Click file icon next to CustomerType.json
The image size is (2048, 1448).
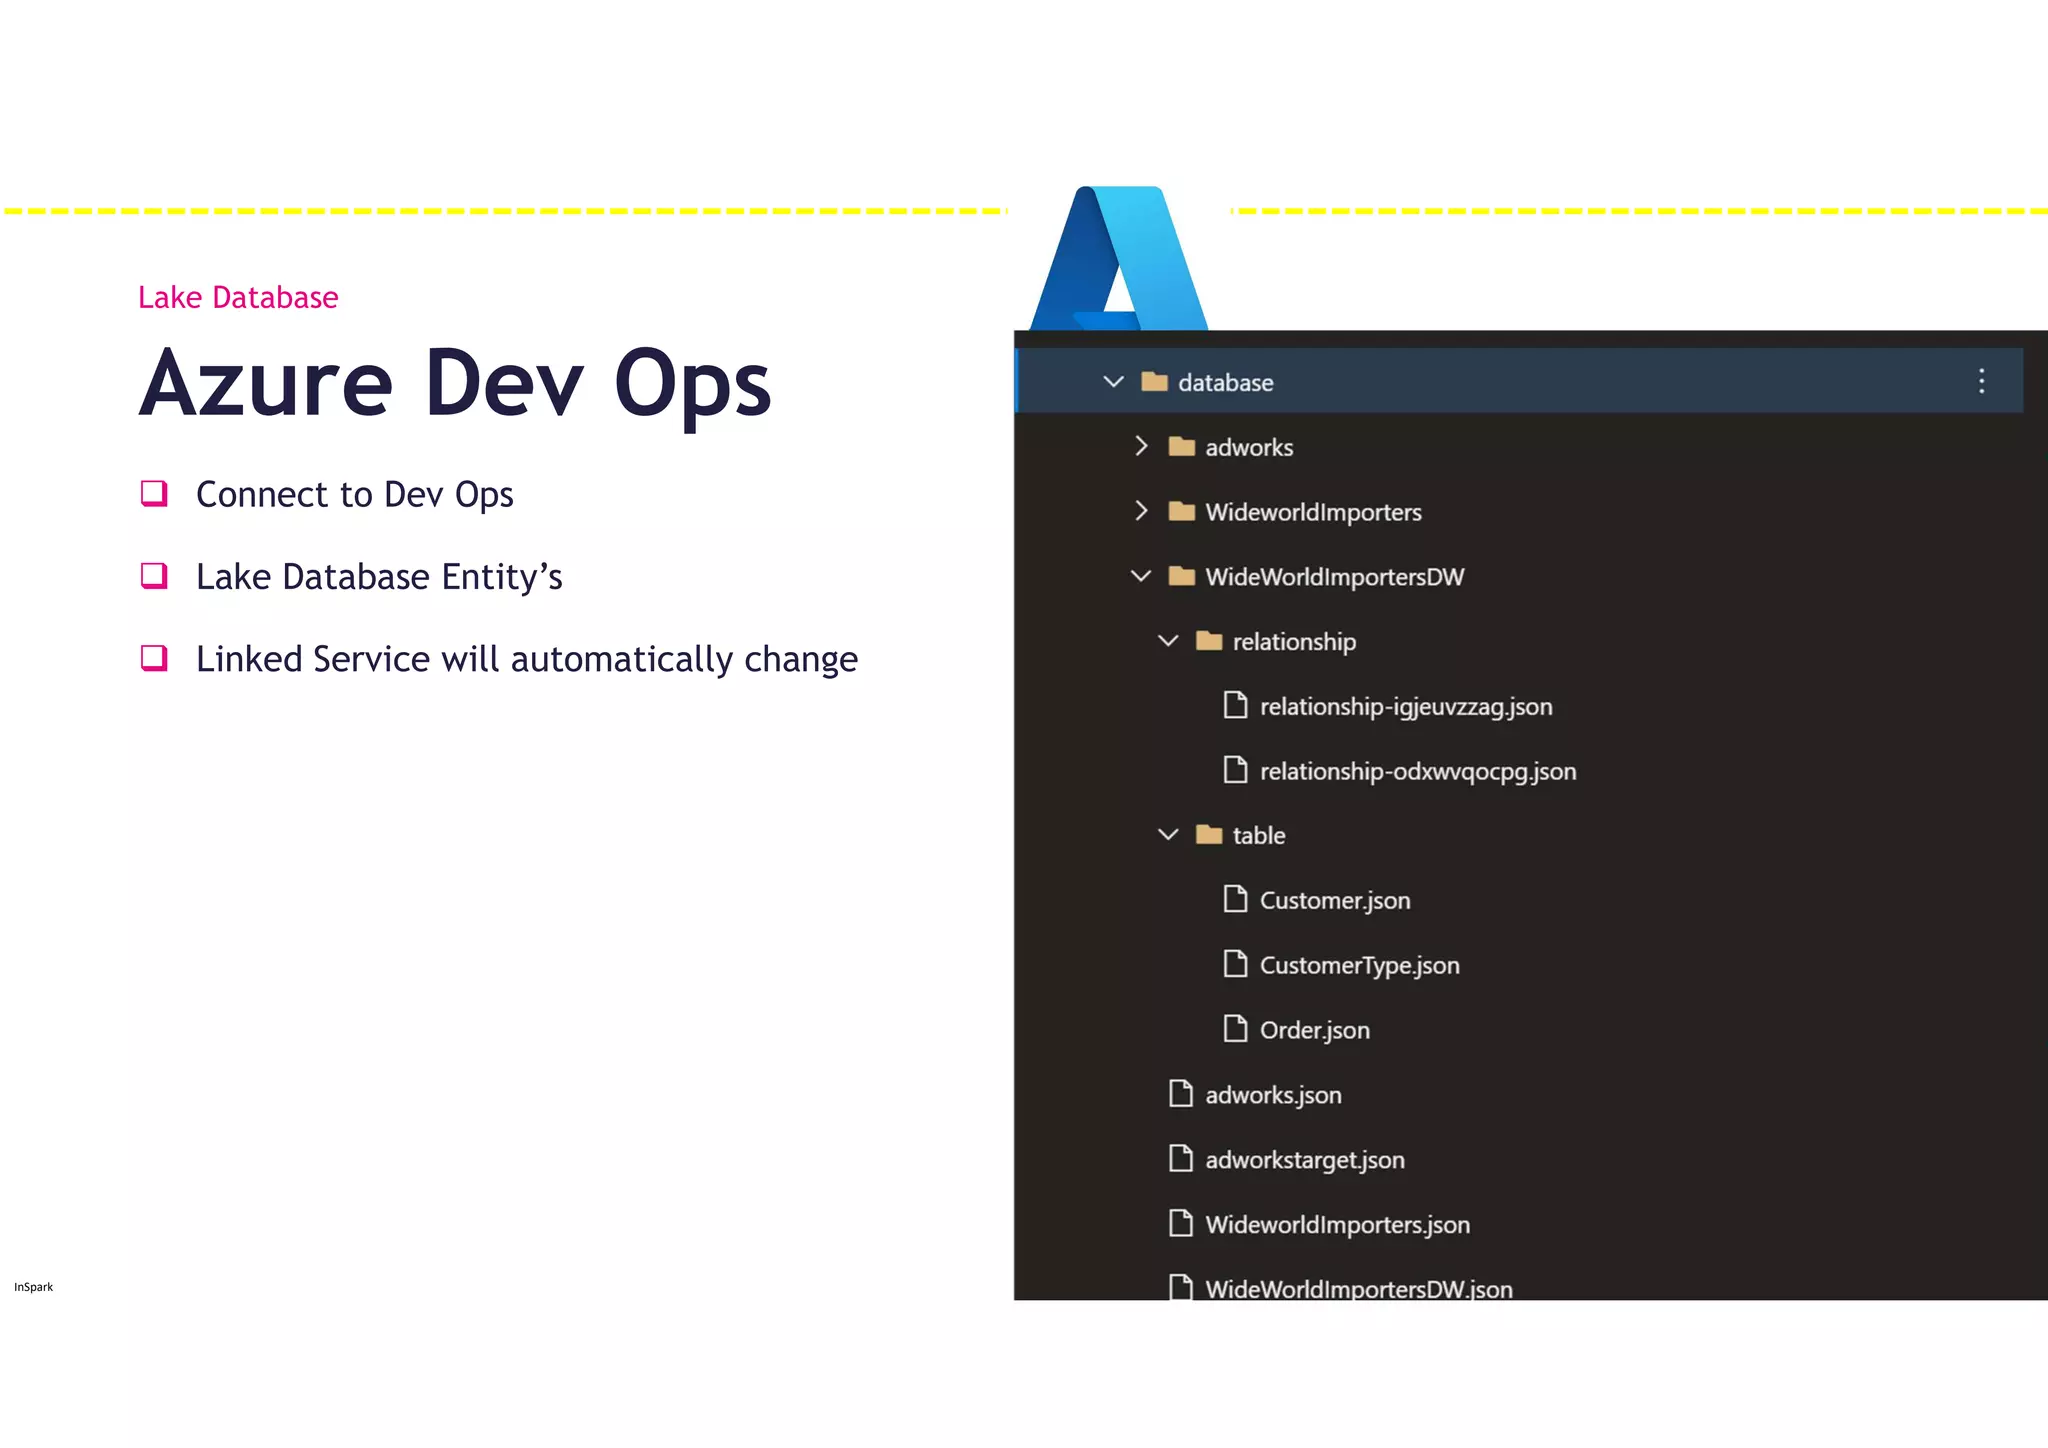1236,964
